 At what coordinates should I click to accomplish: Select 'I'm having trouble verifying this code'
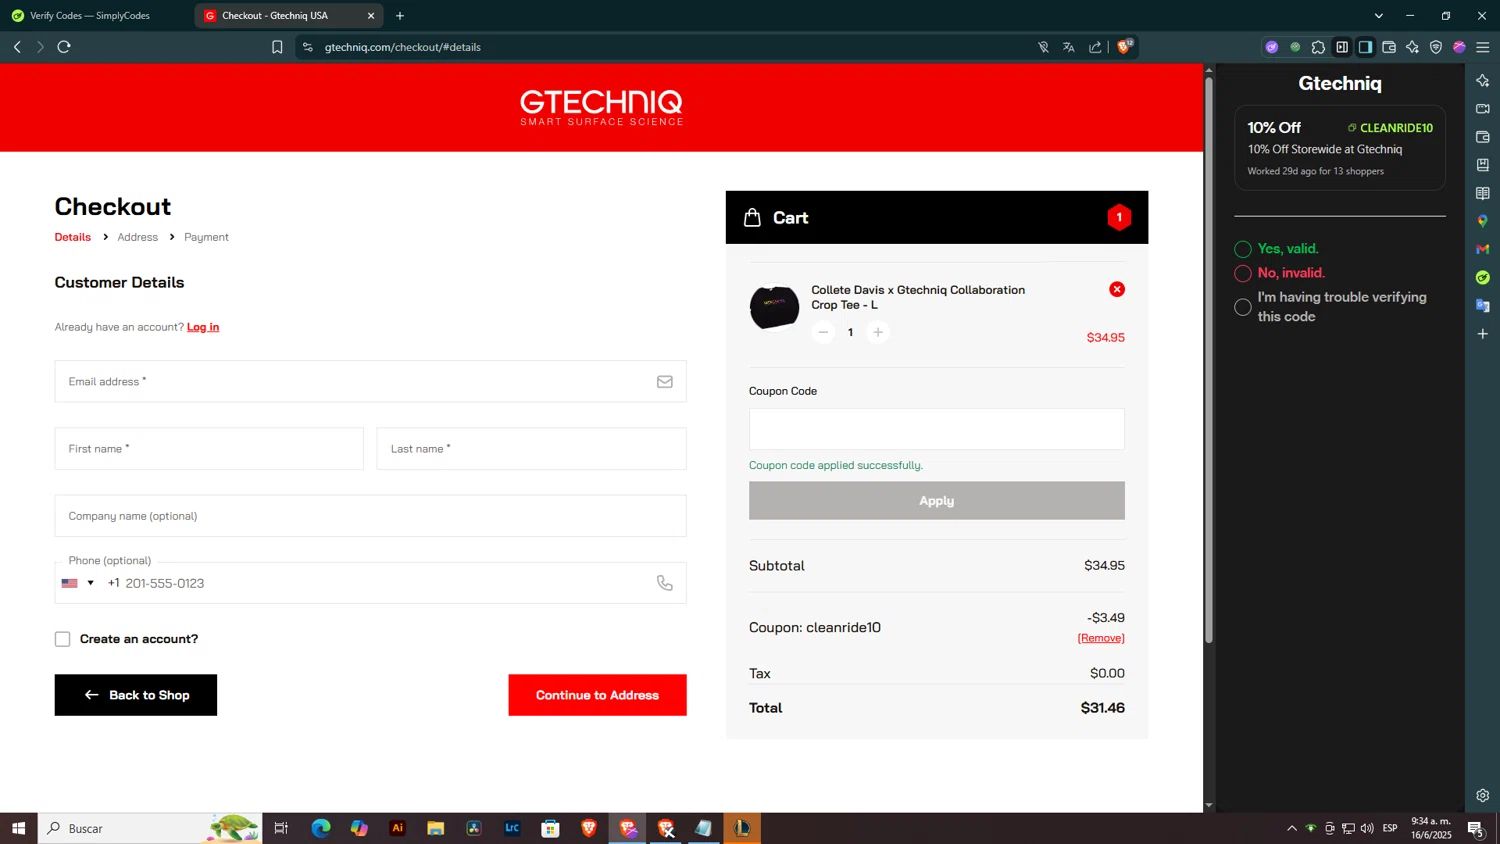click(x=1243, y=307)
